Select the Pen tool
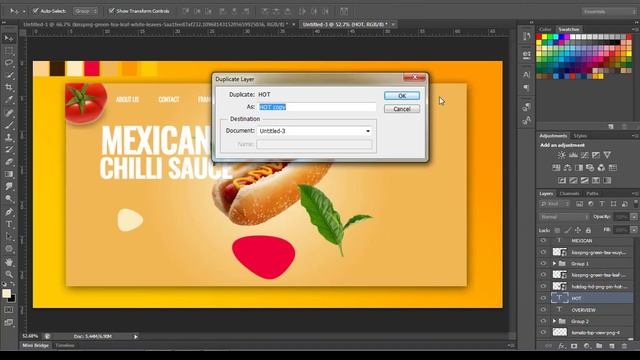The height and width of the screenshot is (360, 640). [x=9, y=212]
